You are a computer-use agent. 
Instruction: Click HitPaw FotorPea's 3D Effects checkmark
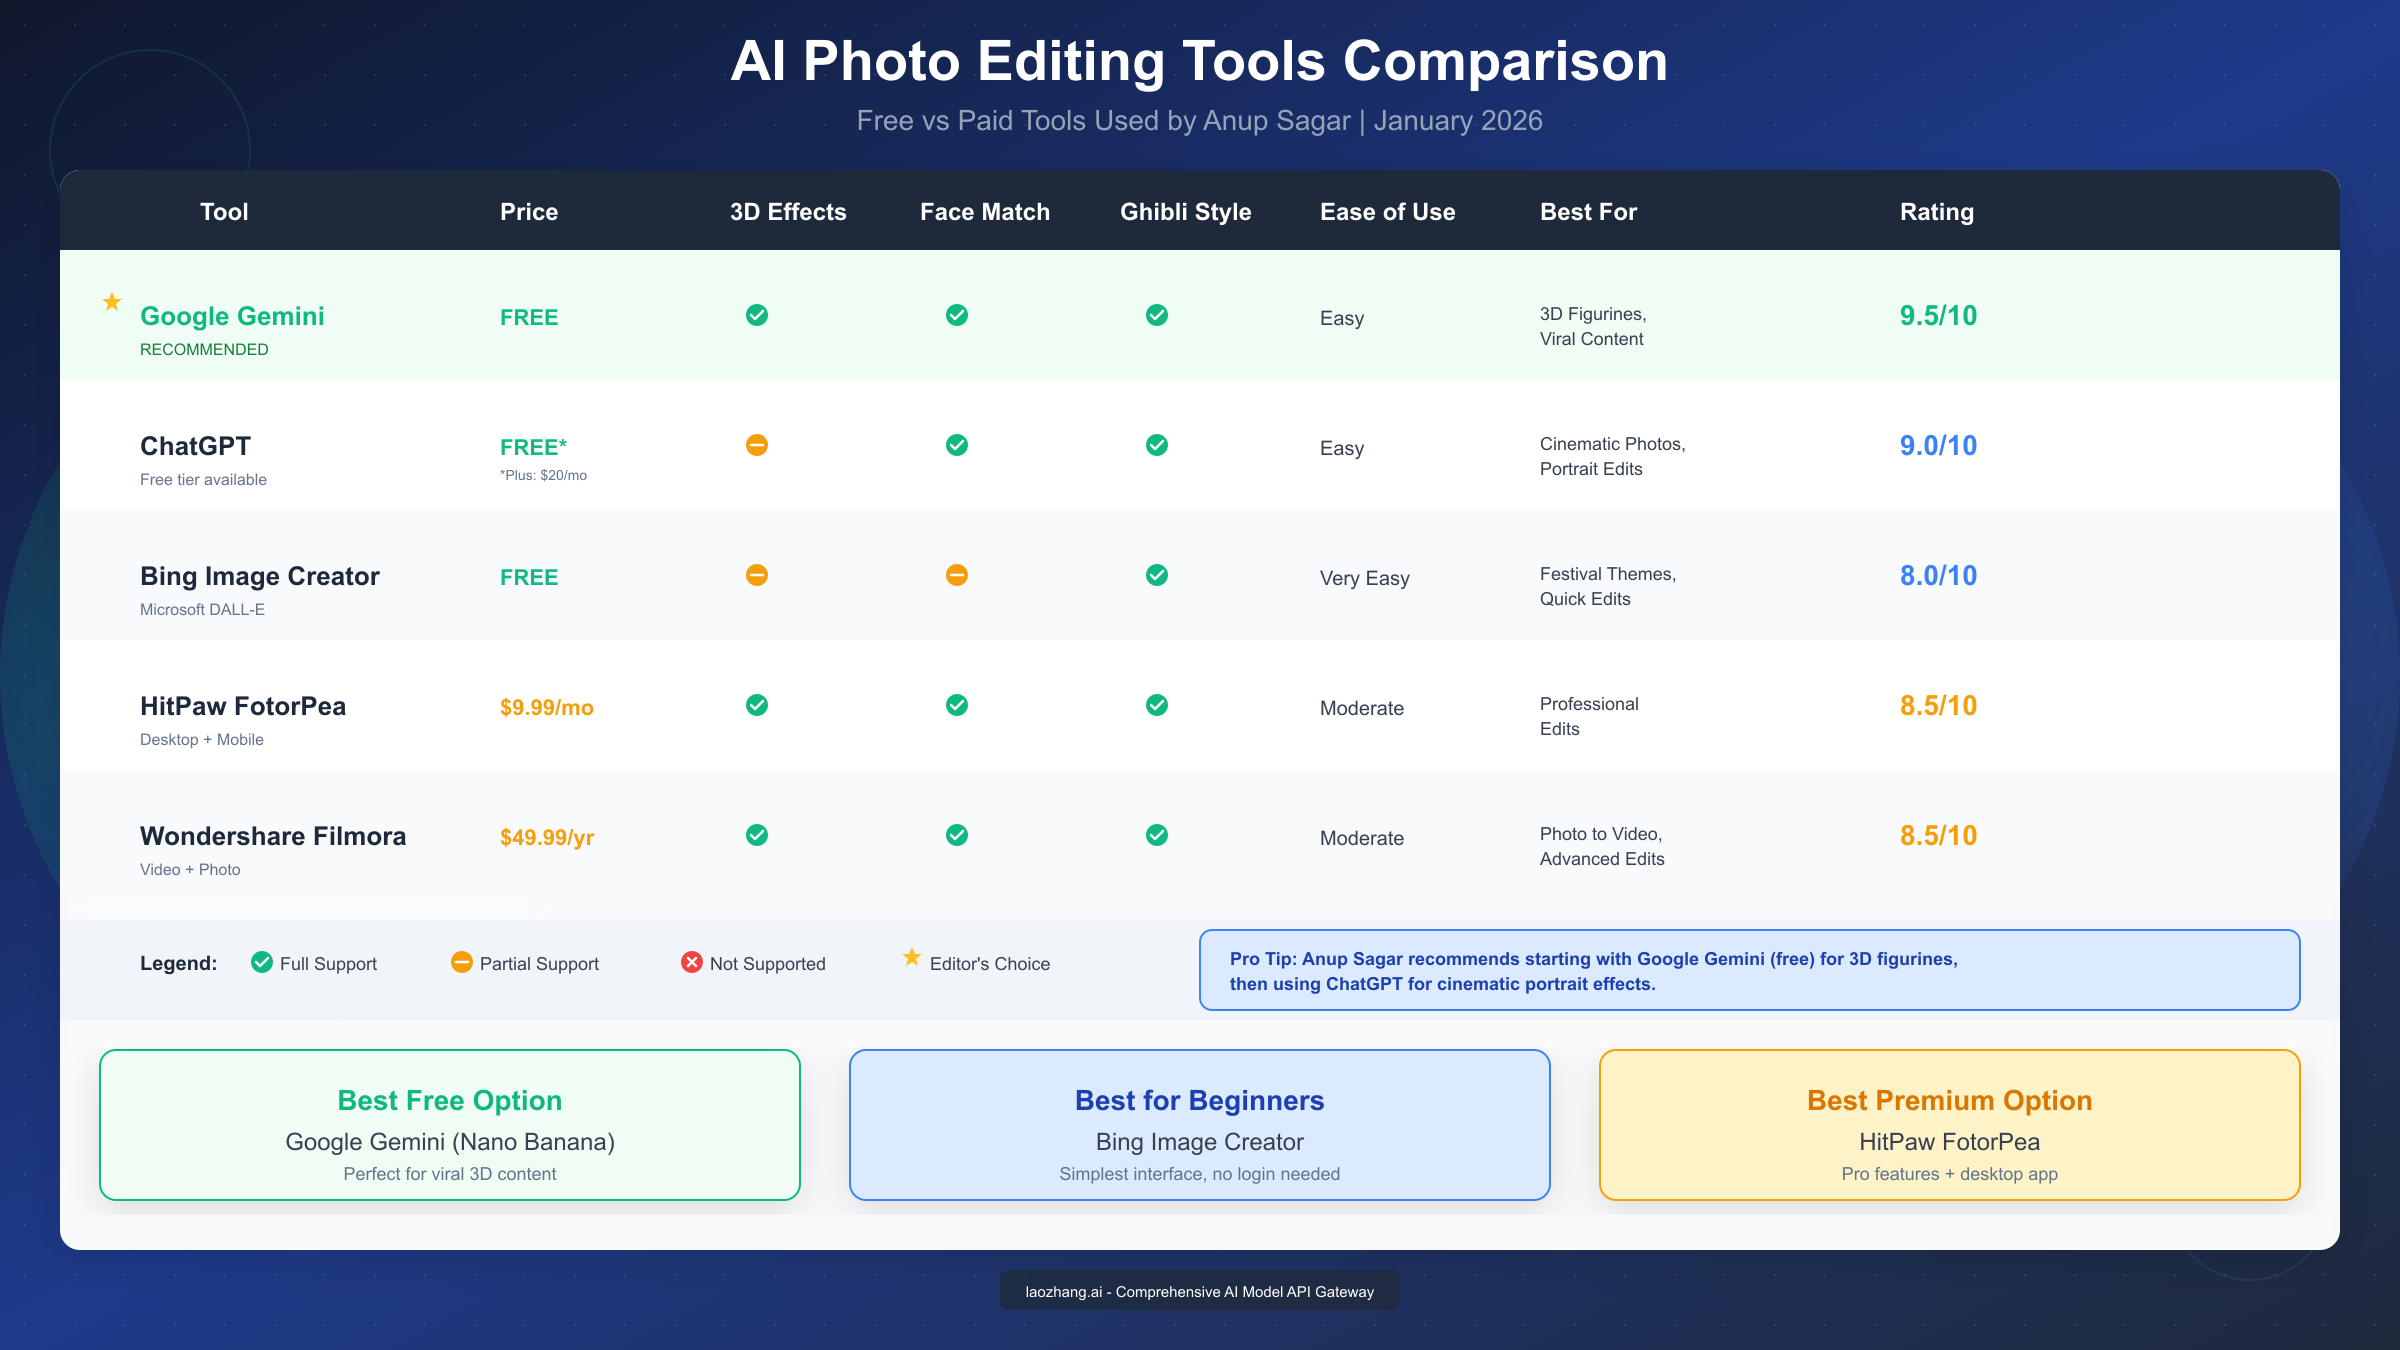point(757,704)
